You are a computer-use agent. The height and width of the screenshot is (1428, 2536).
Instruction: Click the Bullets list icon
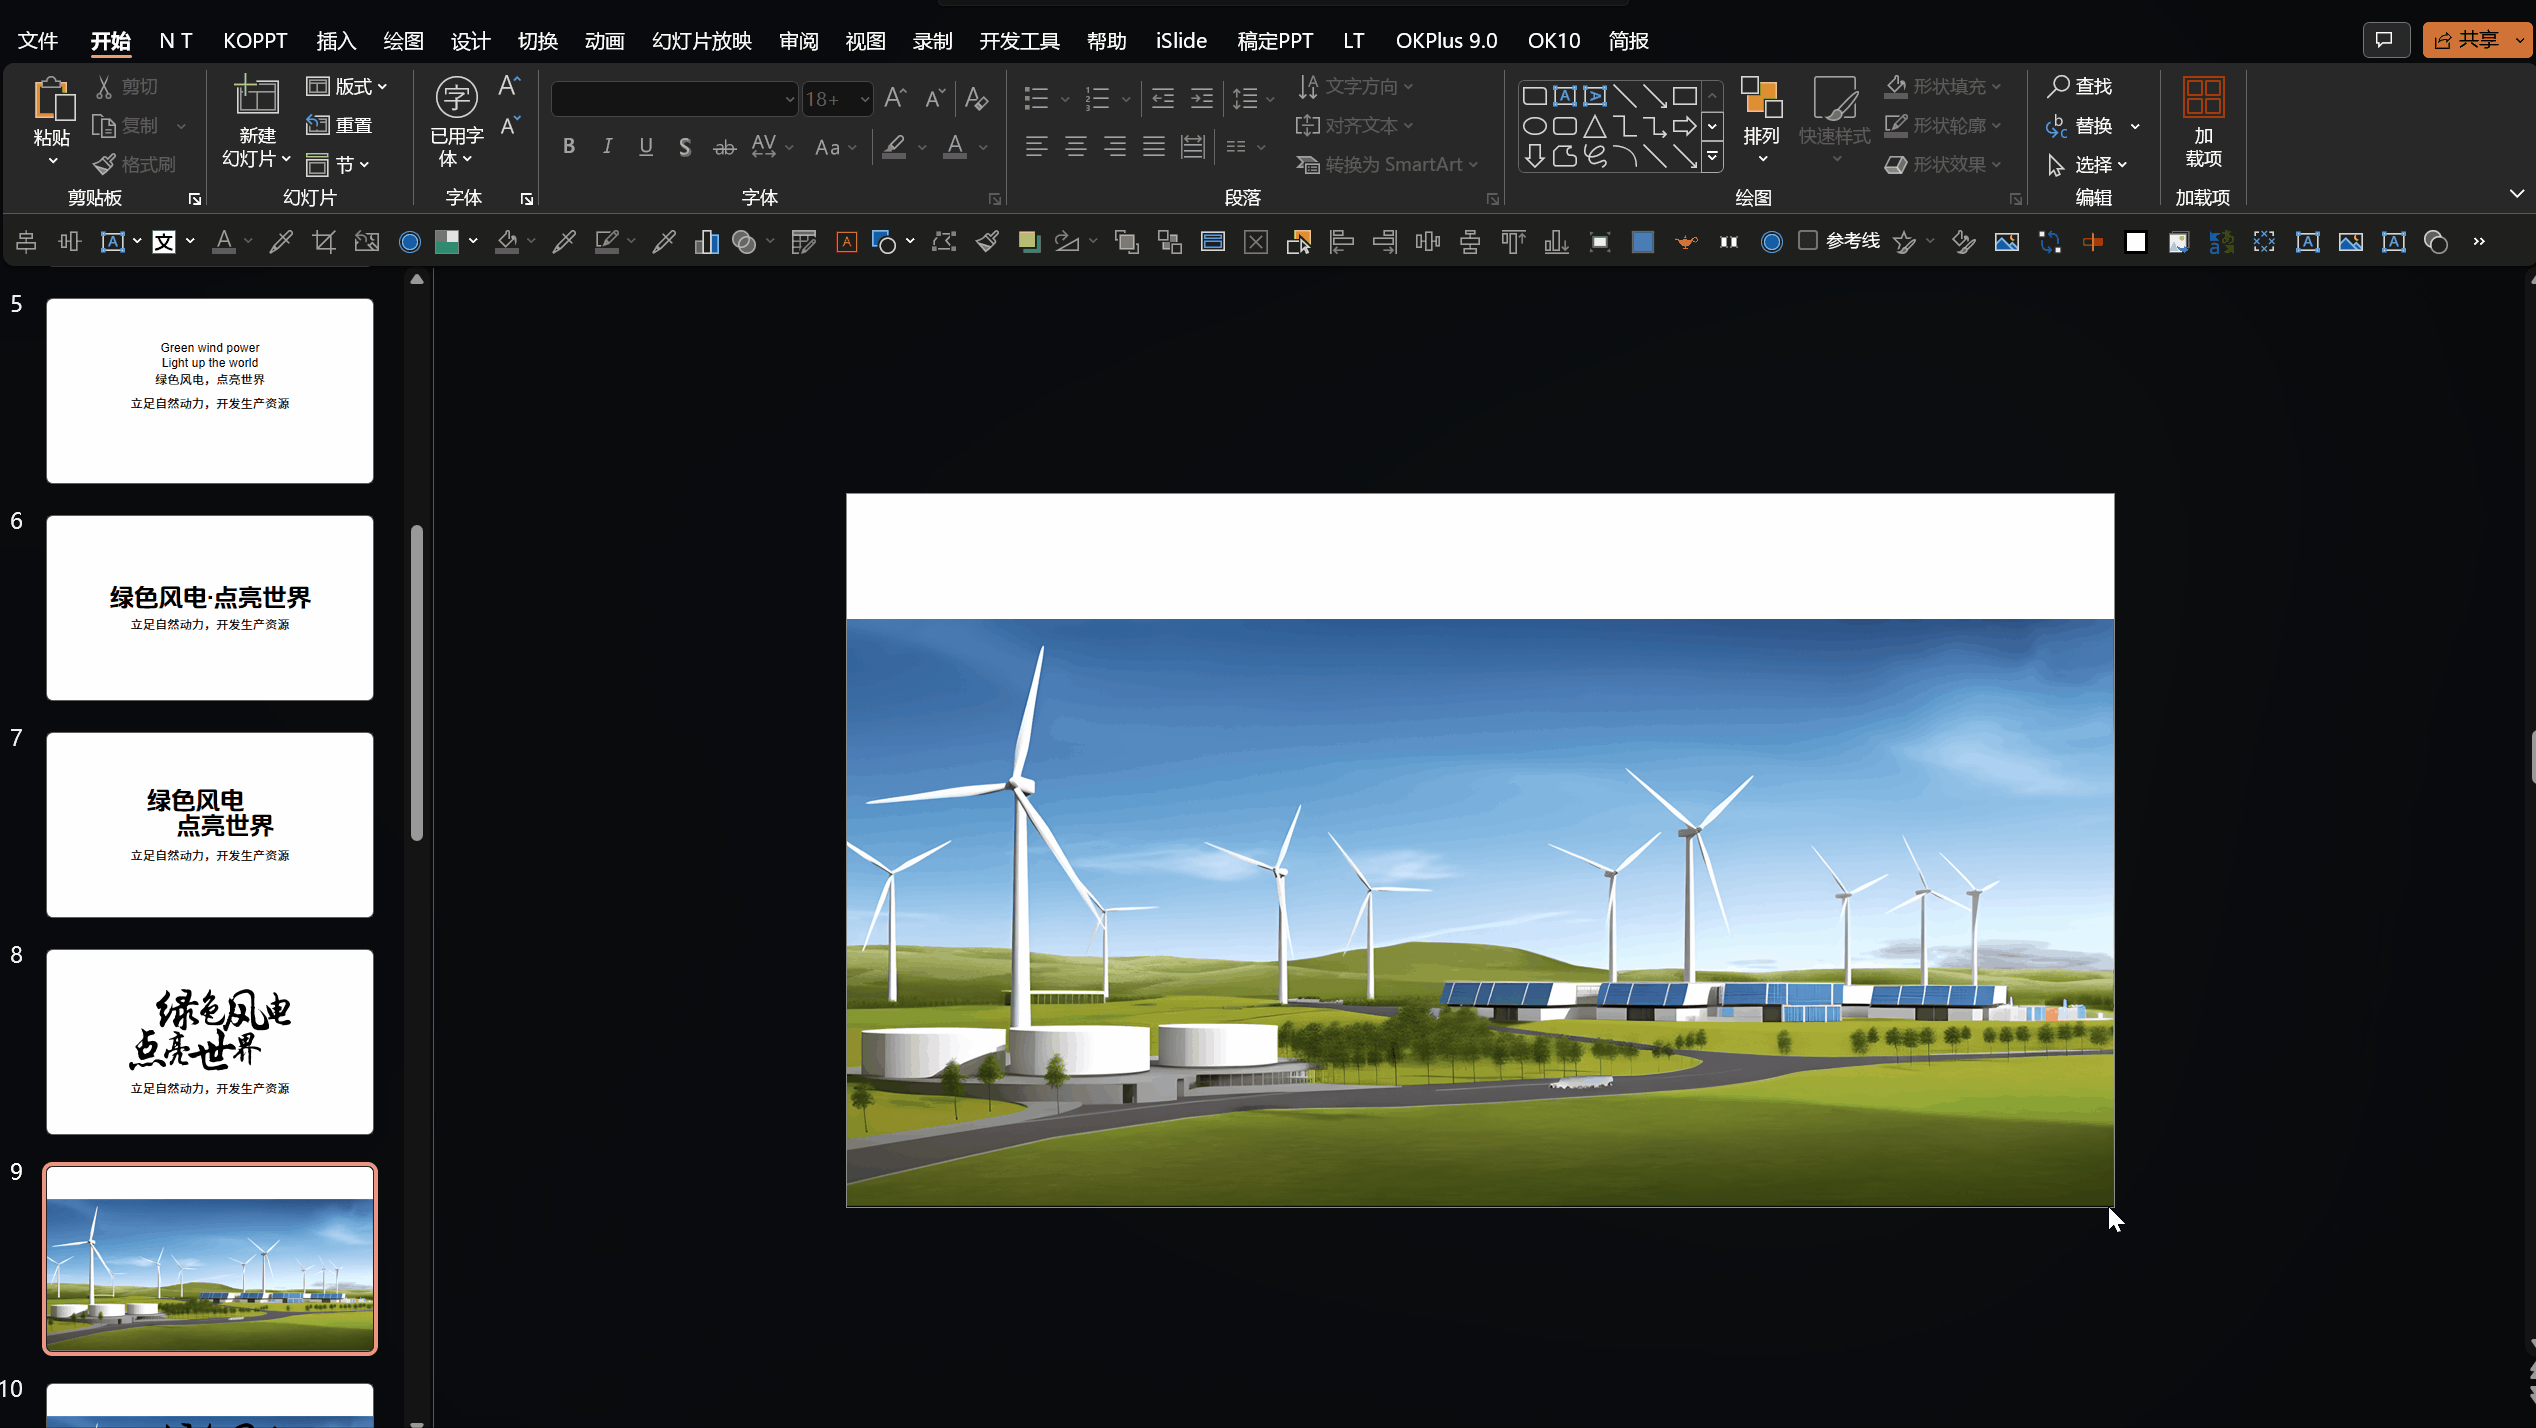coord(1036,98)
